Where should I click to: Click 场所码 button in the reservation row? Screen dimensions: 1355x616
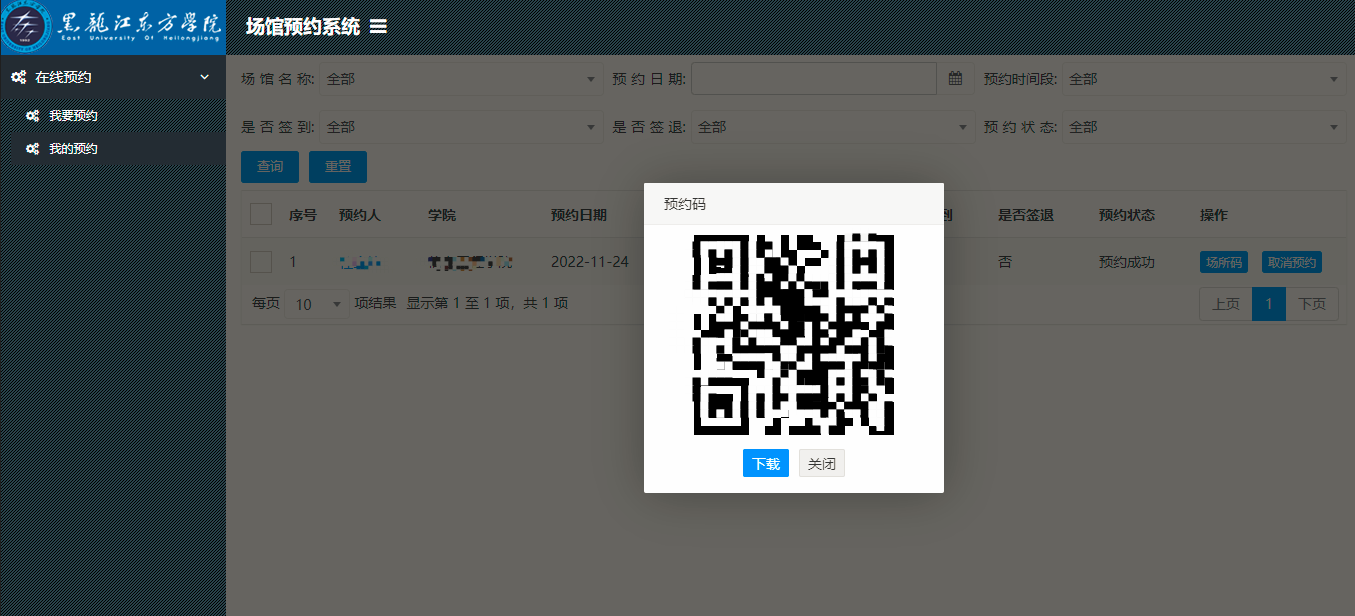pos(1224,263)
